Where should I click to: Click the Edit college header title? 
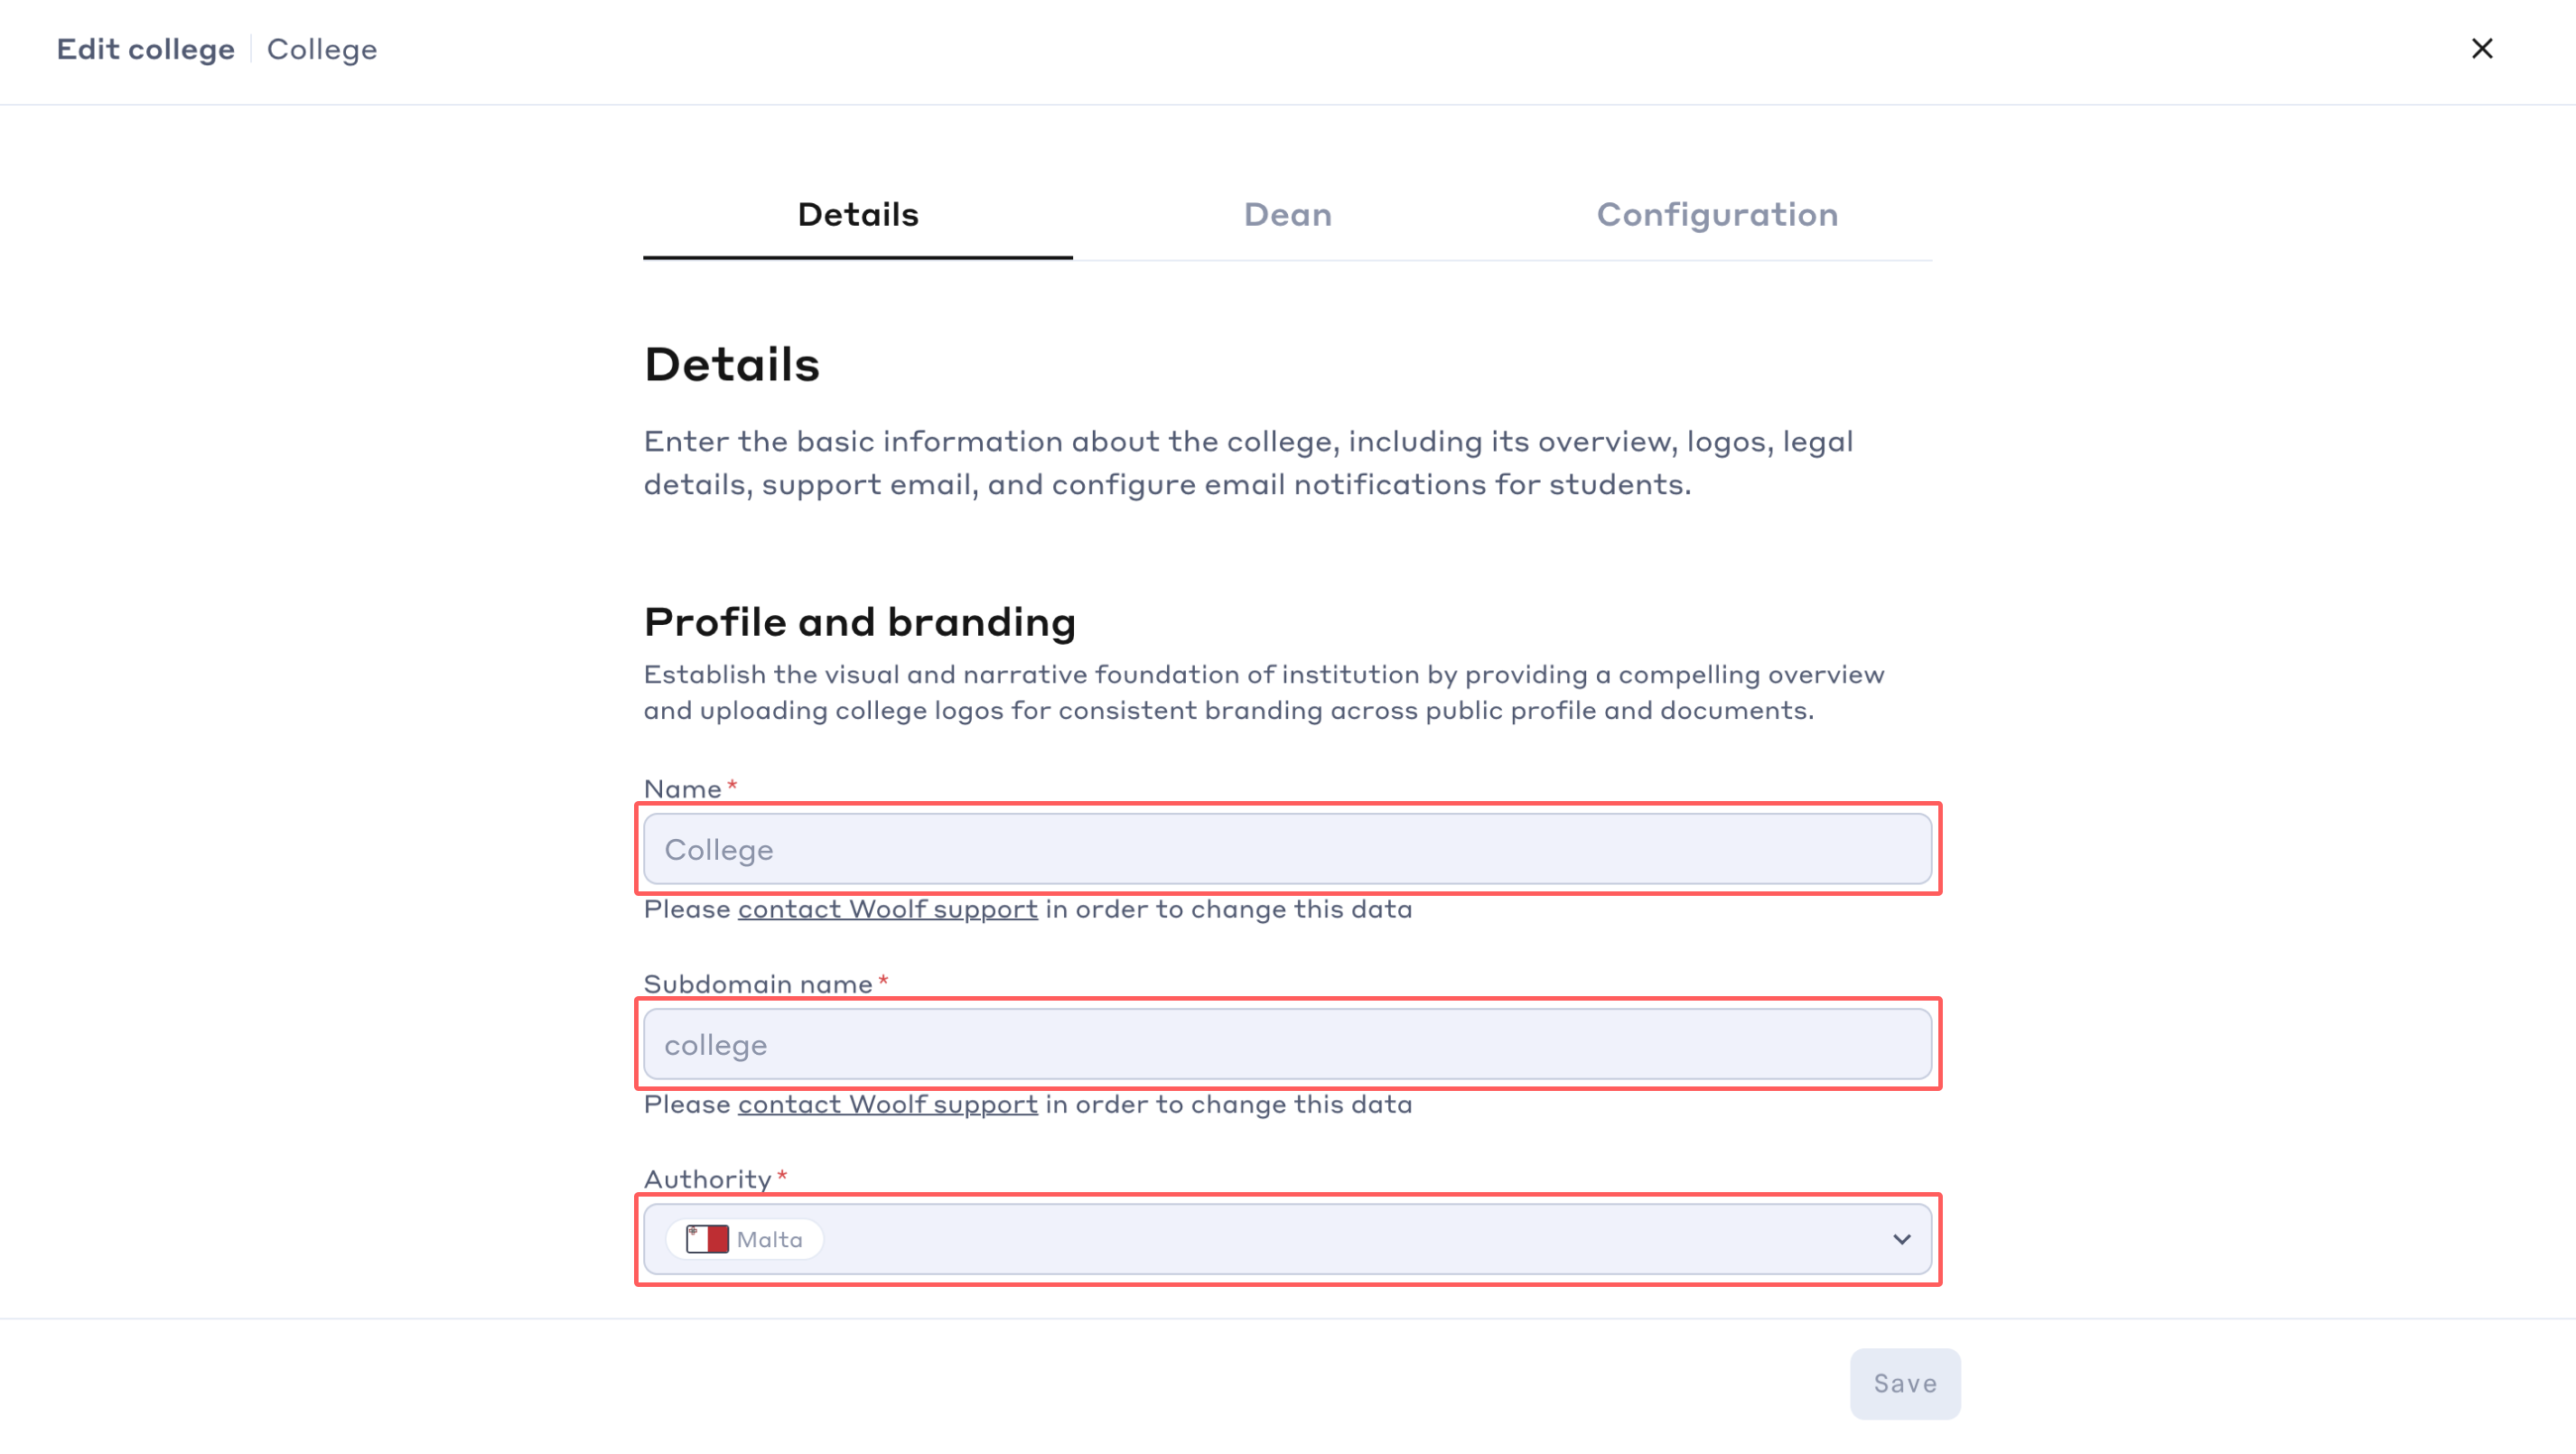point(146,49)
